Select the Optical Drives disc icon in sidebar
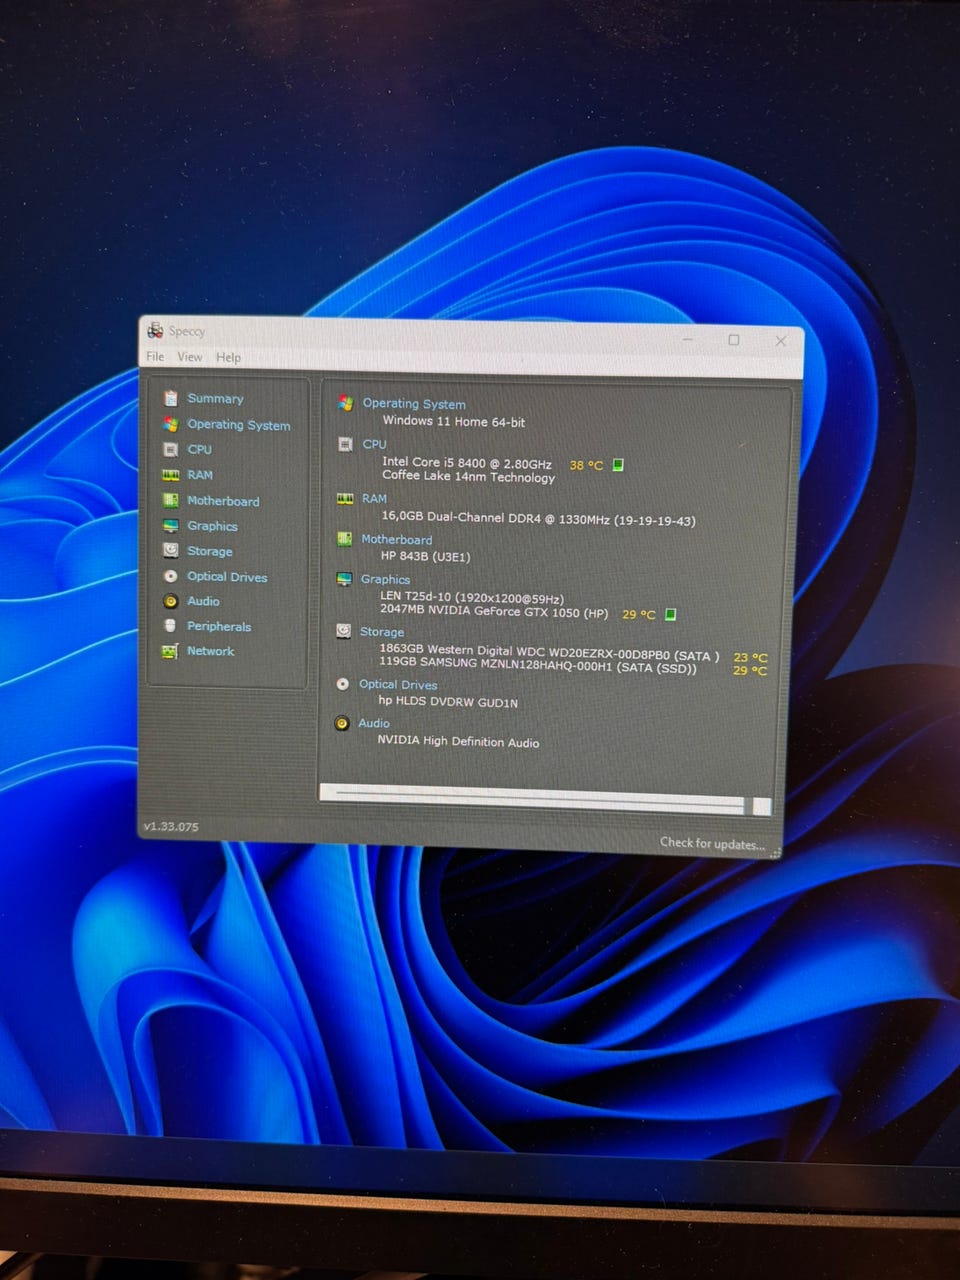Image resolution: width=960 pixels, height=1280 pixels. click(171, 576)
